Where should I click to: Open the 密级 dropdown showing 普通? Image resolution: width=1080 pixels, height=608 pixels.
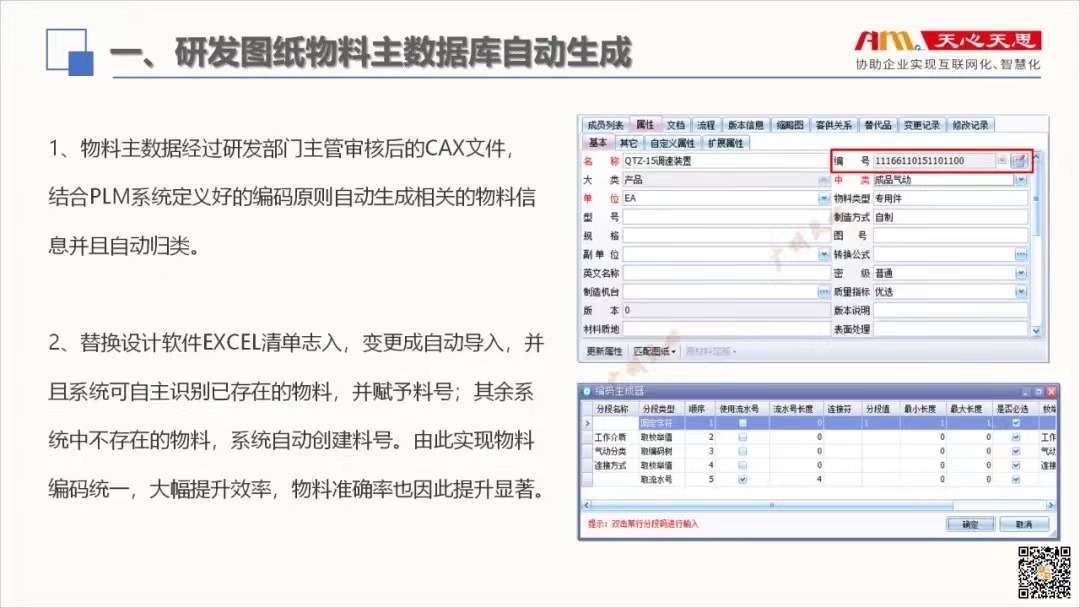coord(1021,273)
